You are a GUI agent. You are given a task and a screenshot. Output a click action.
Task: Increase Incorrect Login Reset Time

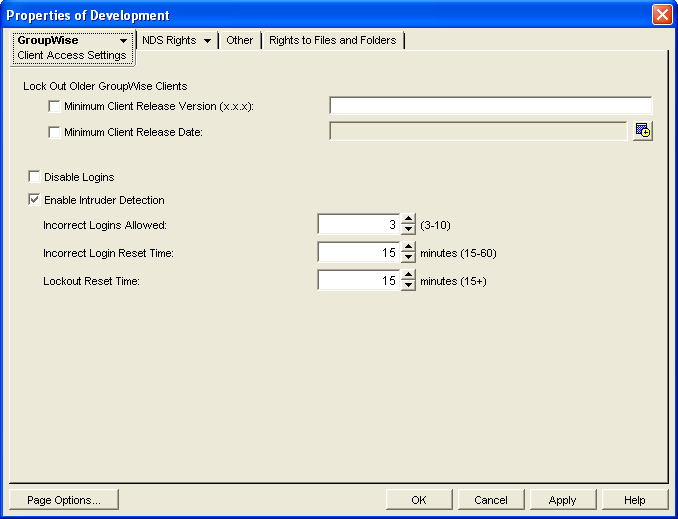coord(408,247)
